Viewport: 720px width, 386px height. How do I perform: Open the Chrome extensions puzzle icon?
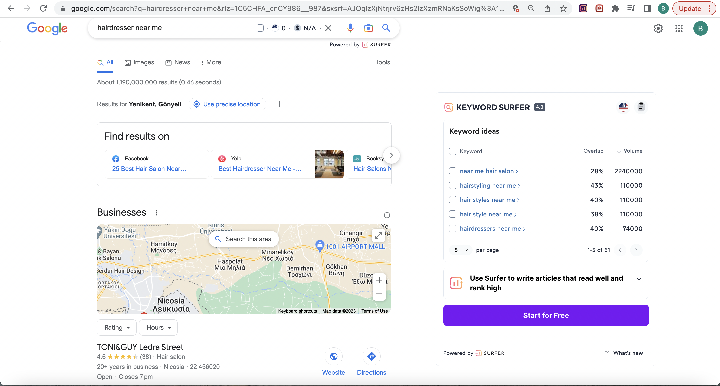615,8
